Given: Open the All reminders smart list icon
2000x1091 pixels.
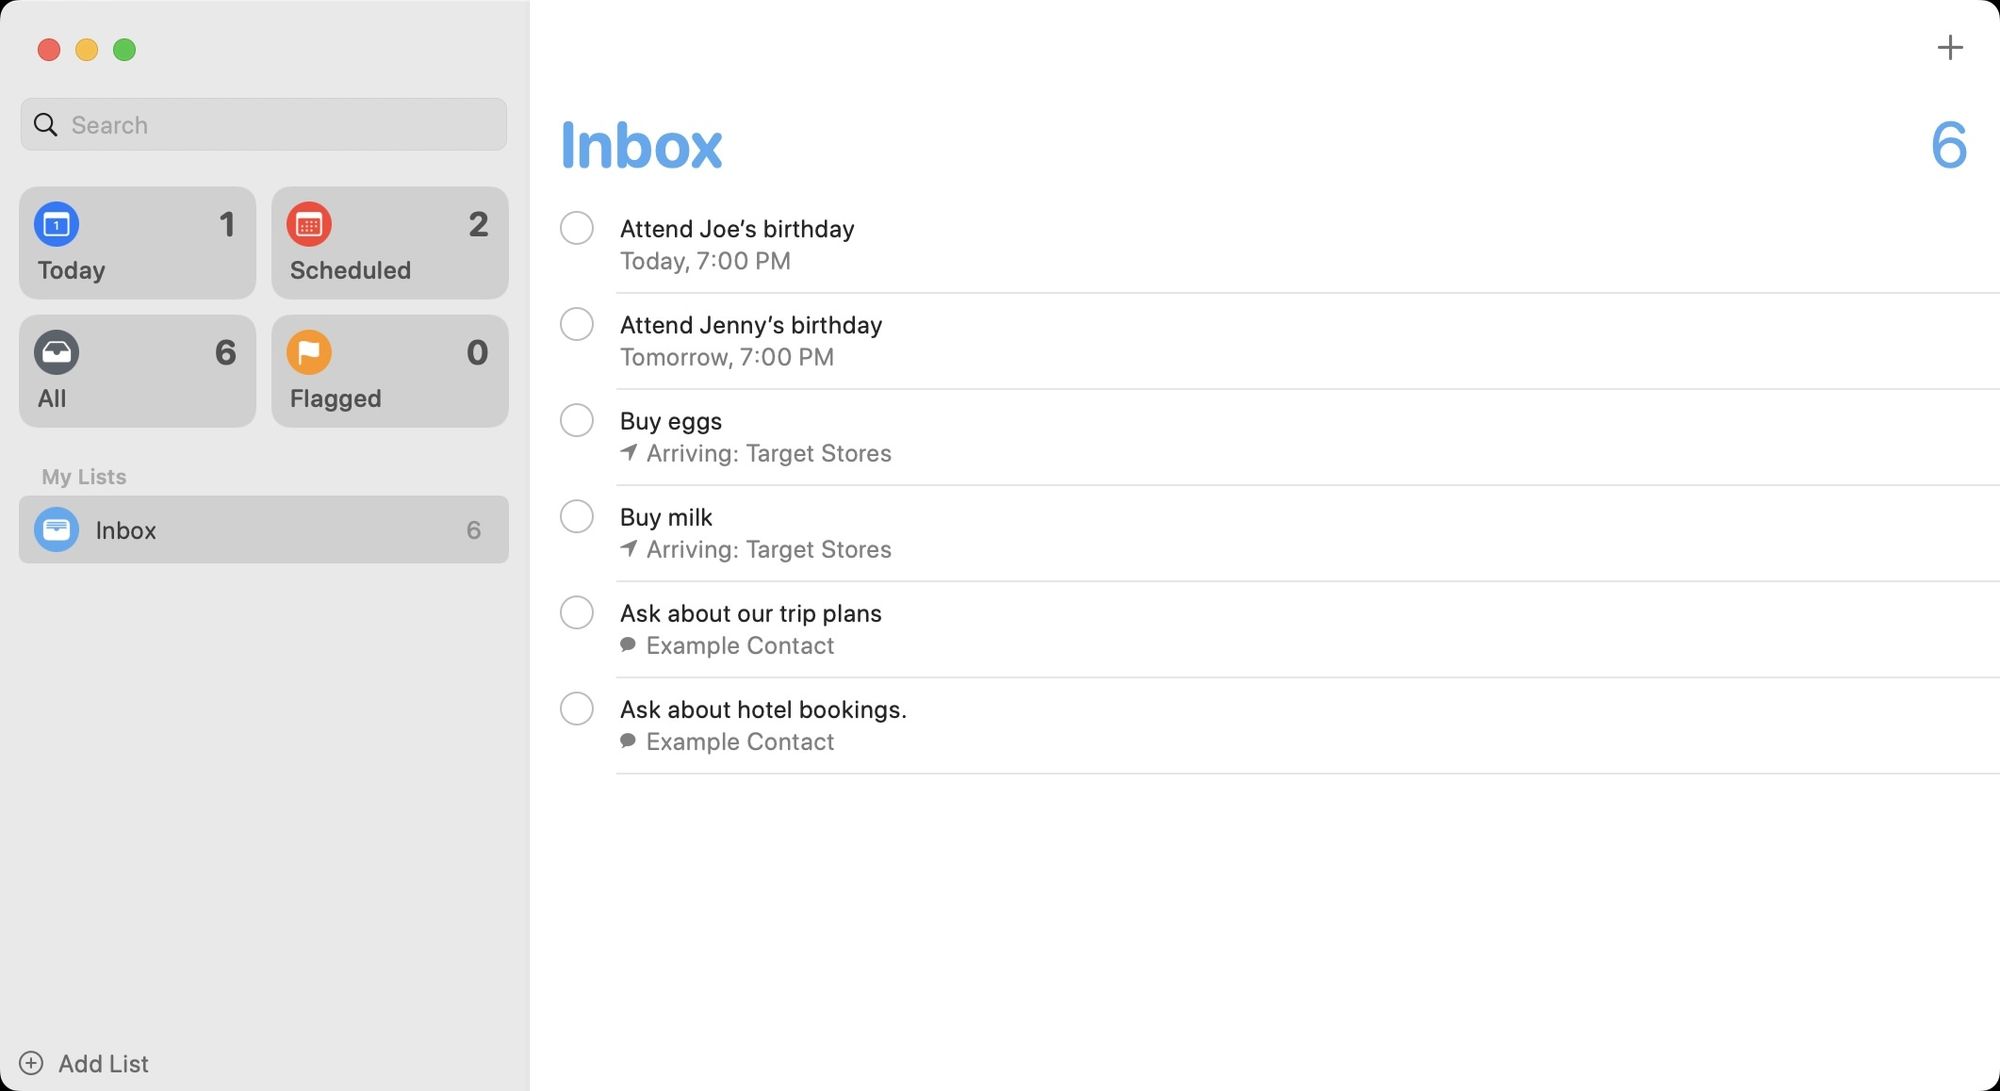Looking at the screenshot, I should point(56,352).
